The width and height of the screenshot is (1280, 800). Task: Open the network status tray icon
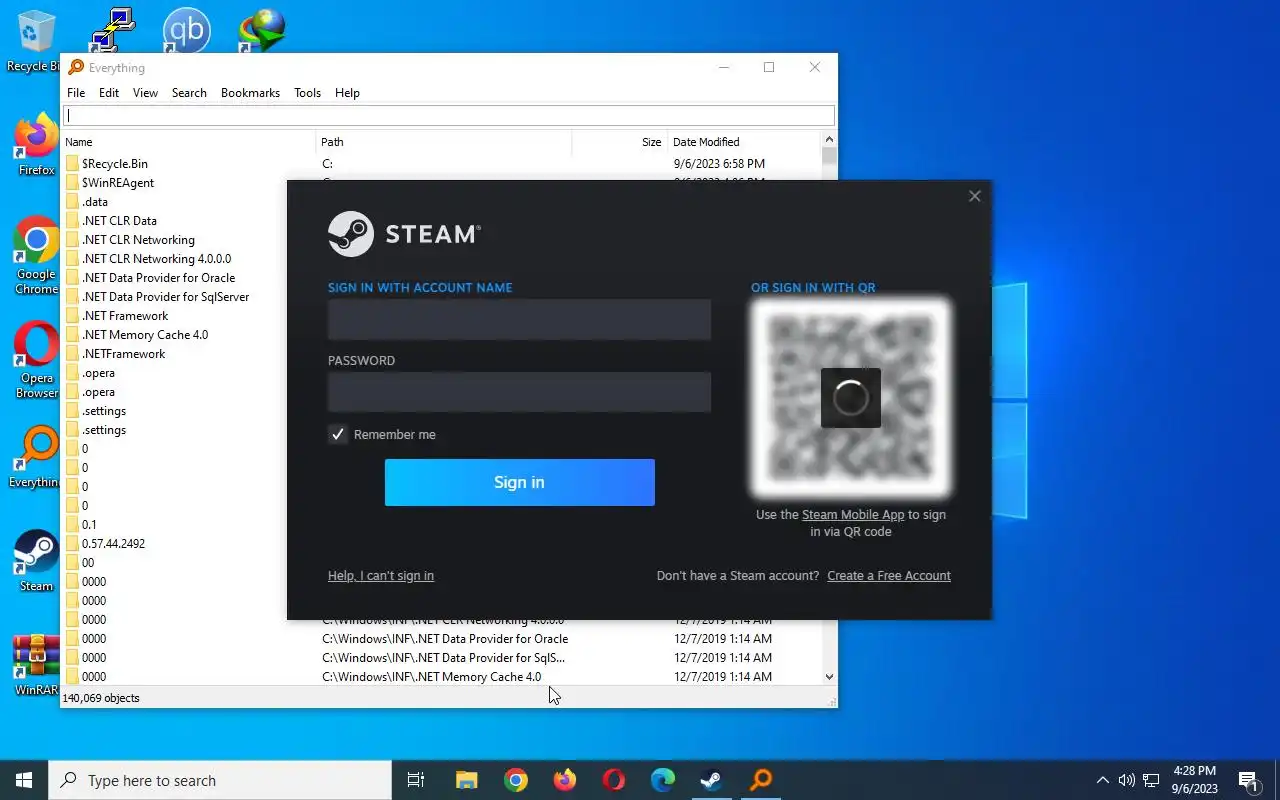(1151, 780)
